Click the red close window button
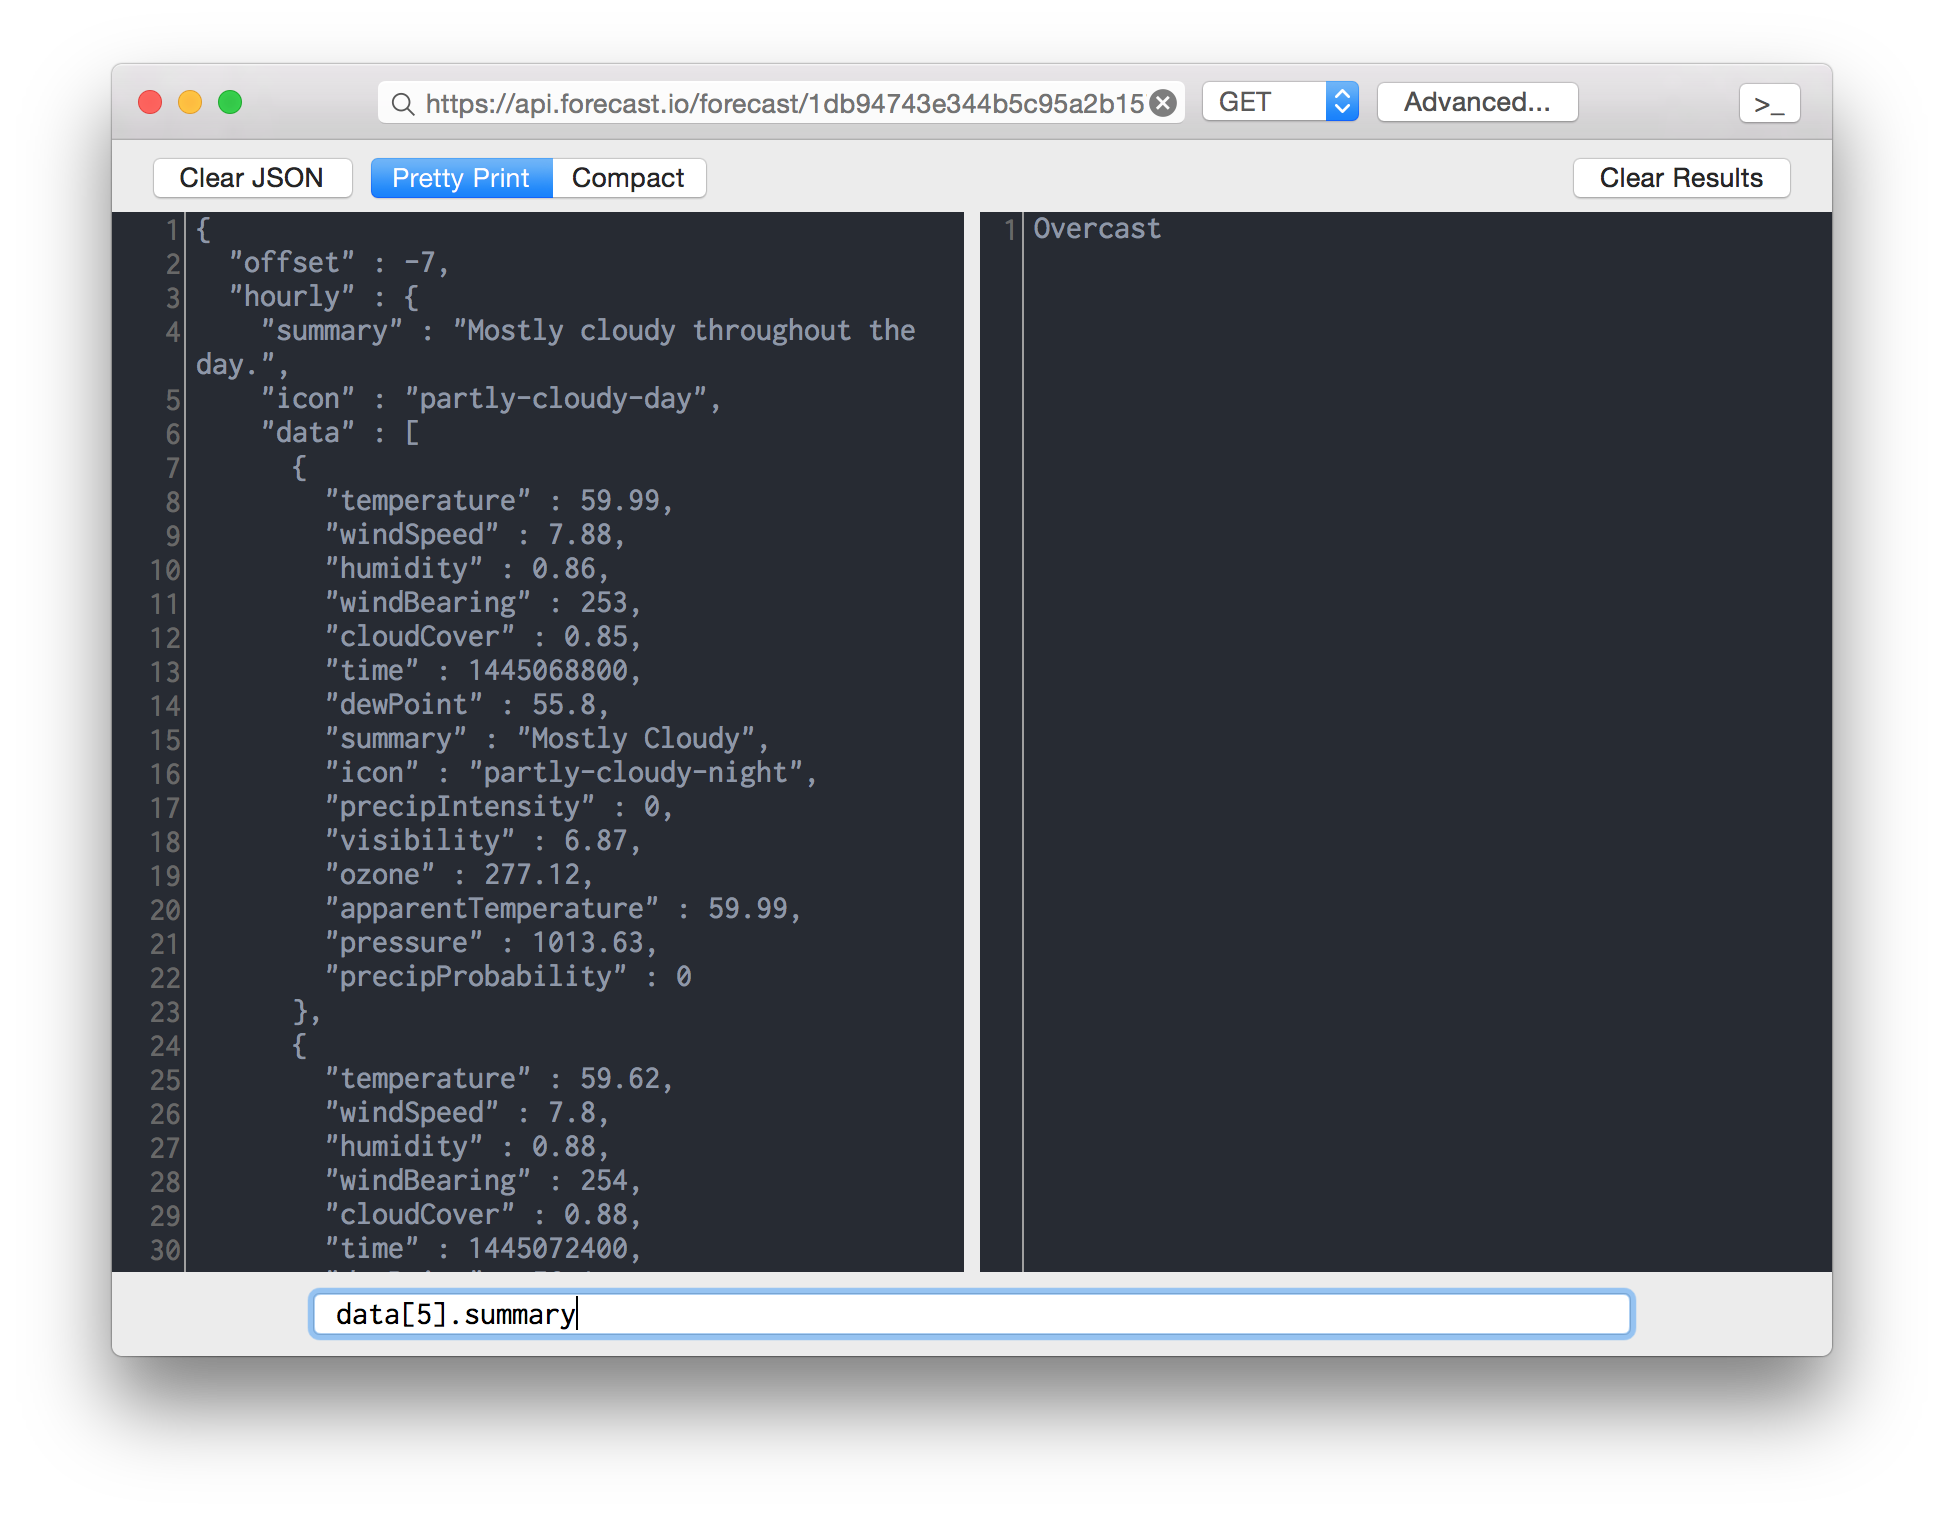This screenshot has height=1516, width=1944. tap(150, 102)
